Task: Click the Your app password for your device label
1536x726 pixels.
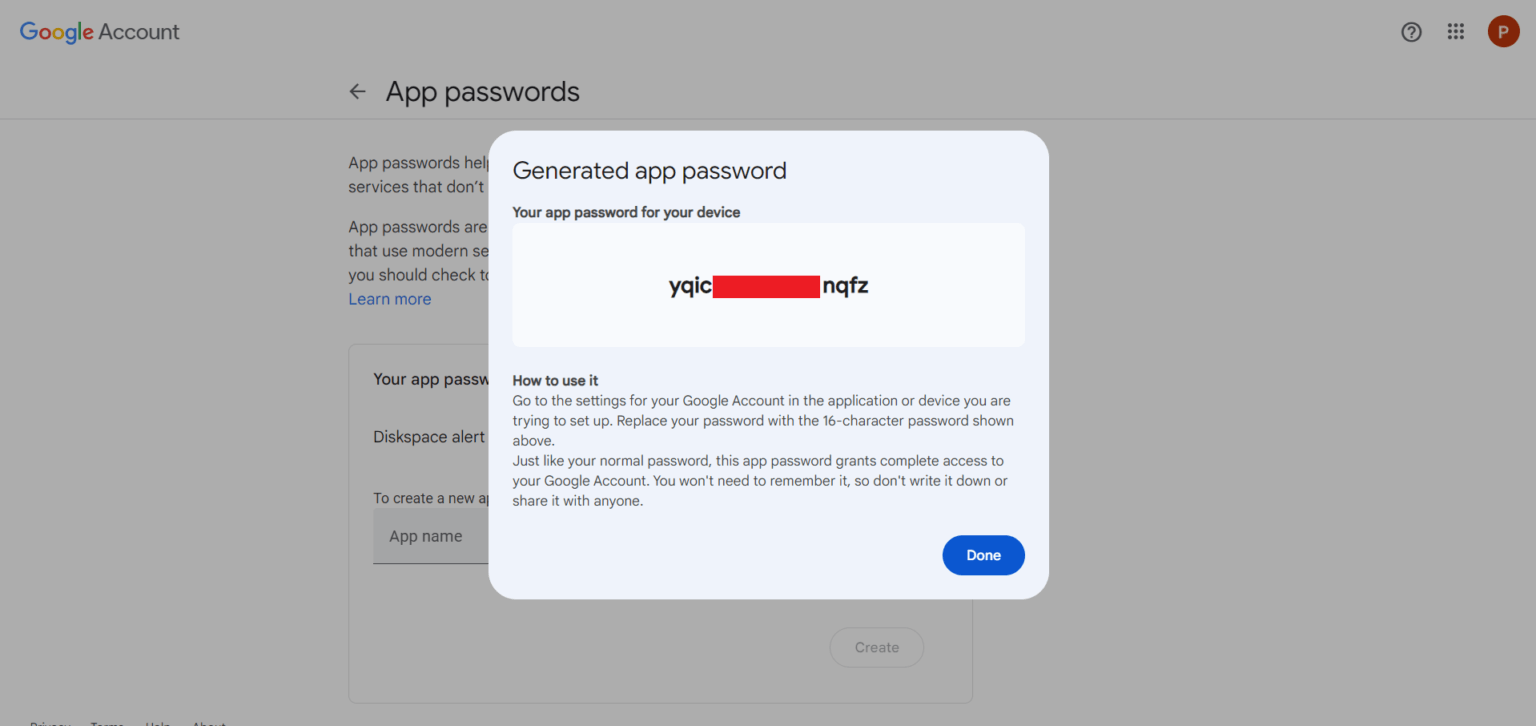Action: coord(626,212)
